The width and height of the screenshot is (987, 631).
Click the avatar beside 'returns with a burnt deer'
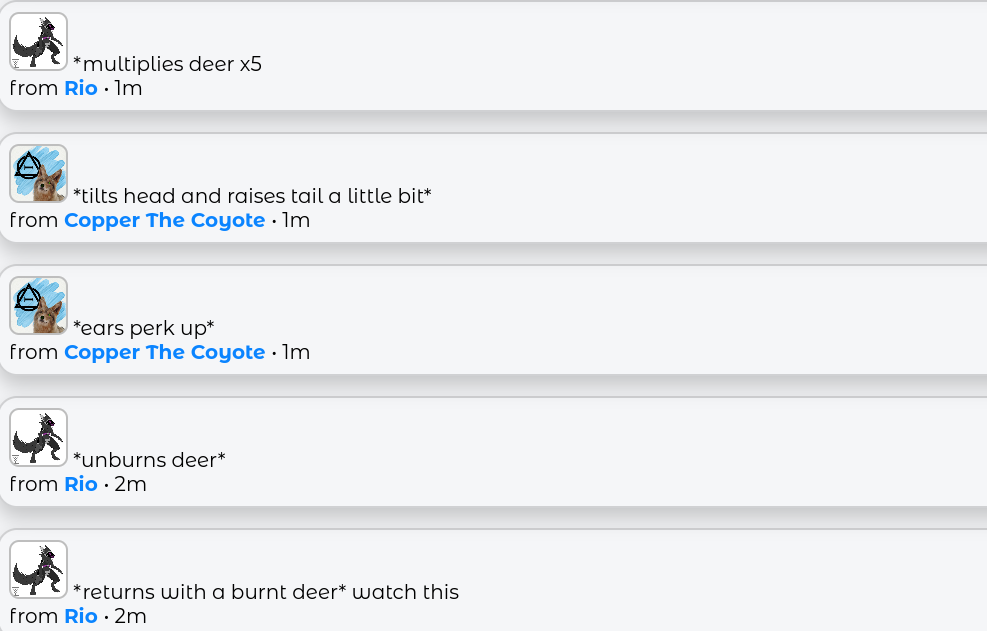click(x=38, y=570)
